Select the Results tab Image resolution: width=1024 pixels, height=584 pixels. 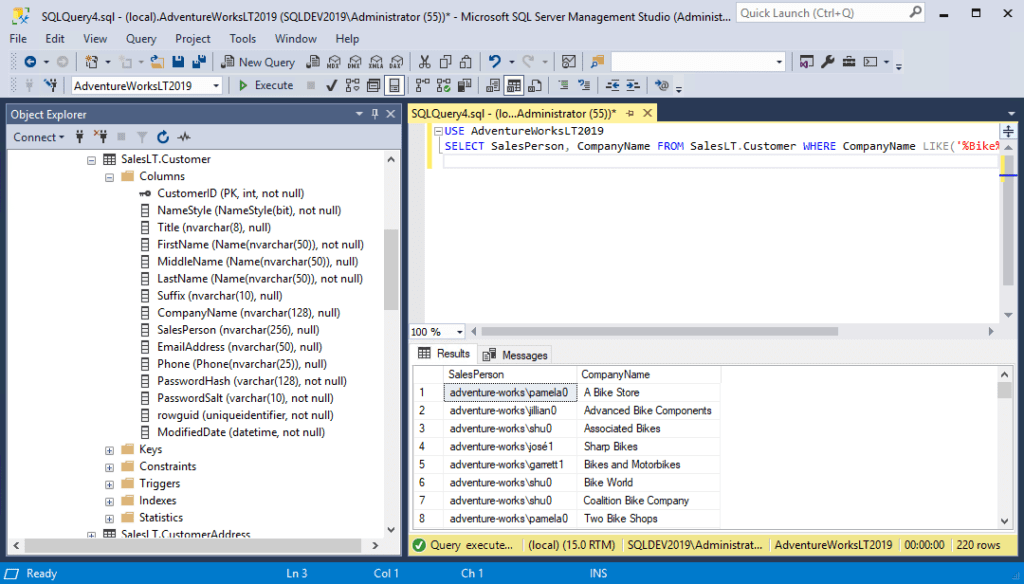[x=444, y=353]
